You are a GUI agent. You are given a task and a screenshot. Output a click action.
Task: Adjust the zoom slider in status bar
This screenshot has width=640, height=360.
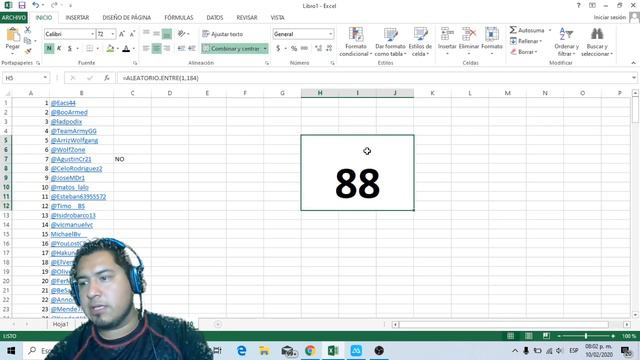pos(586,336)
